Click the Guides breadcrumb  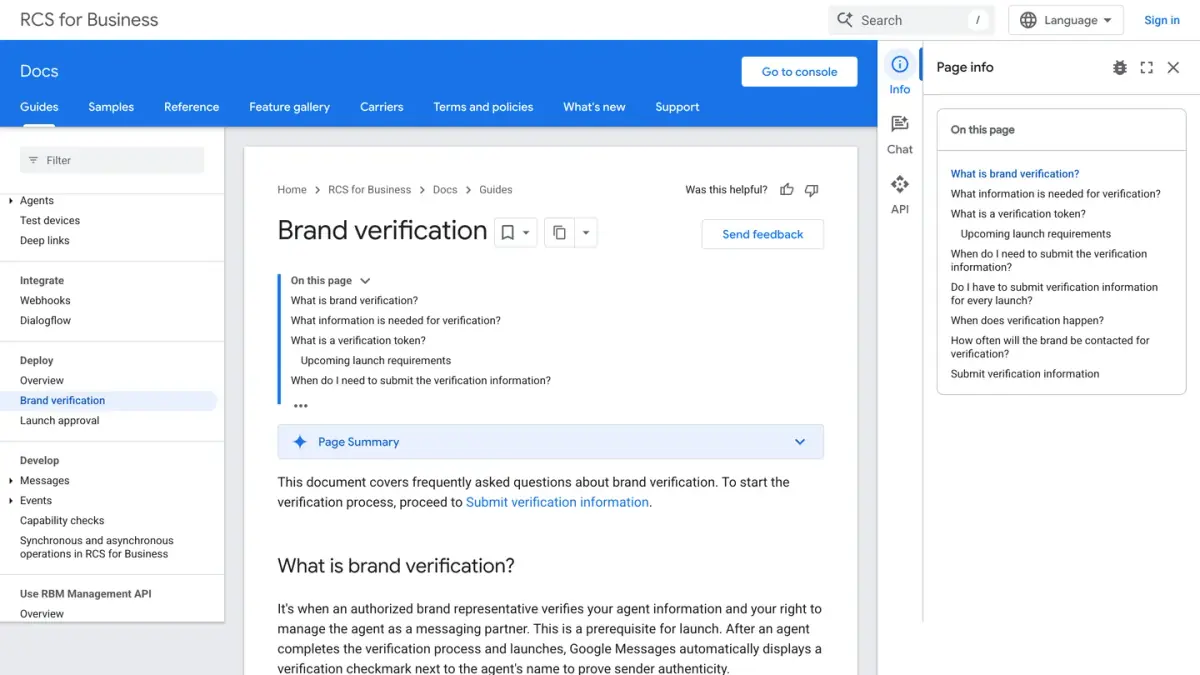coord(496,190)
